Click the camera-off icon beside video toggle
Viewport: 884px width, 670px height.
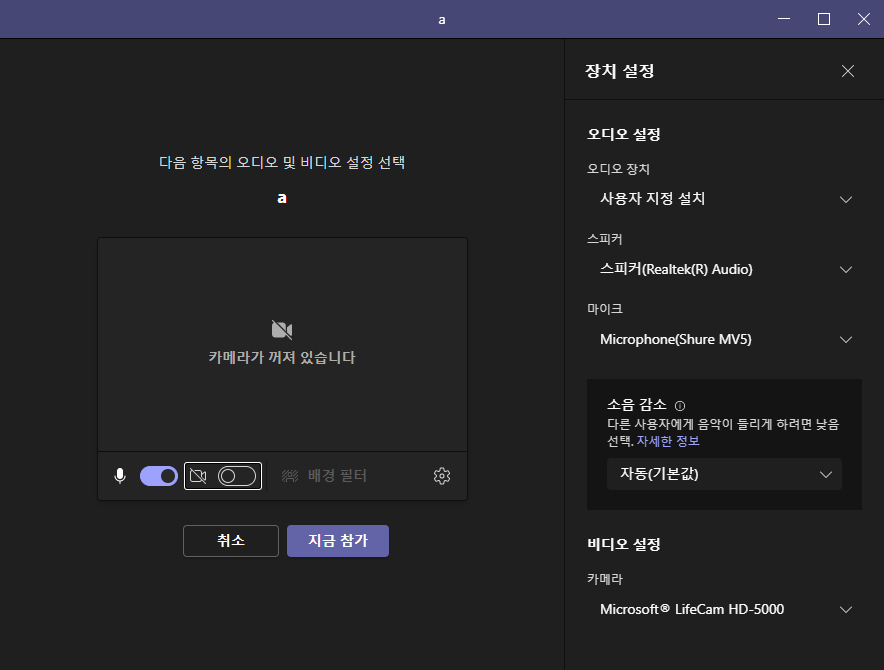pos(198,476)
